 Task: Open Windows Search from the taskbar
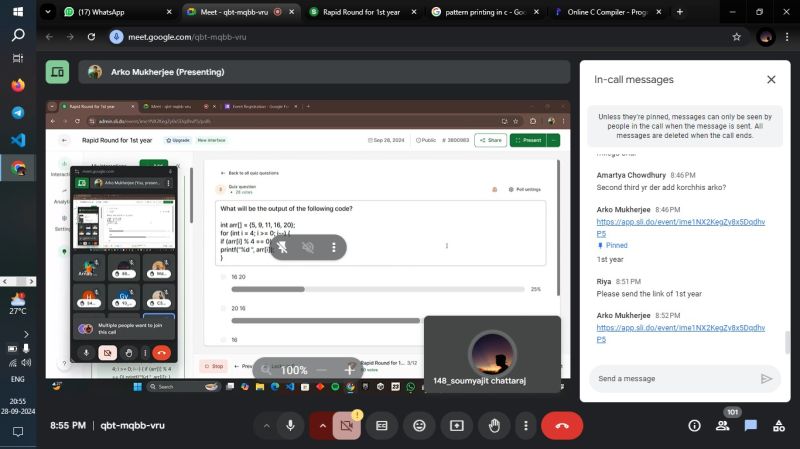(x=18, y=35)
